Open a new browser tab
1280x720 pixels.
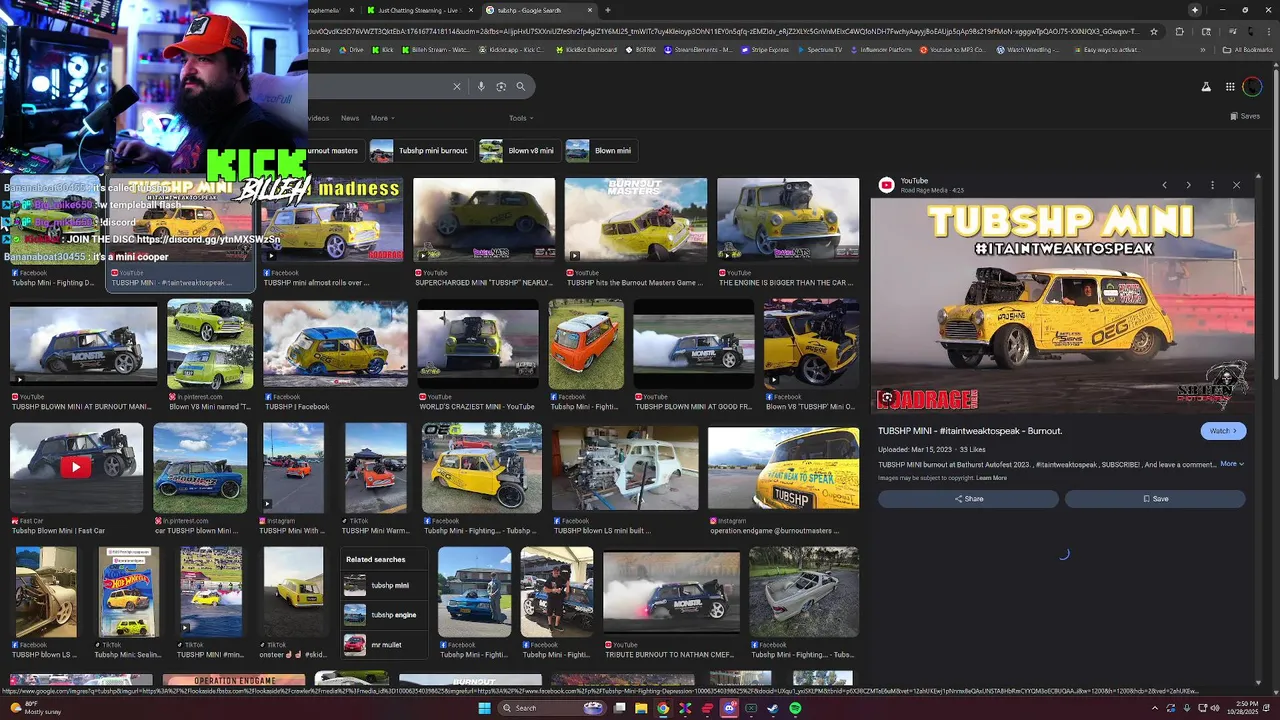click(608, 10)
